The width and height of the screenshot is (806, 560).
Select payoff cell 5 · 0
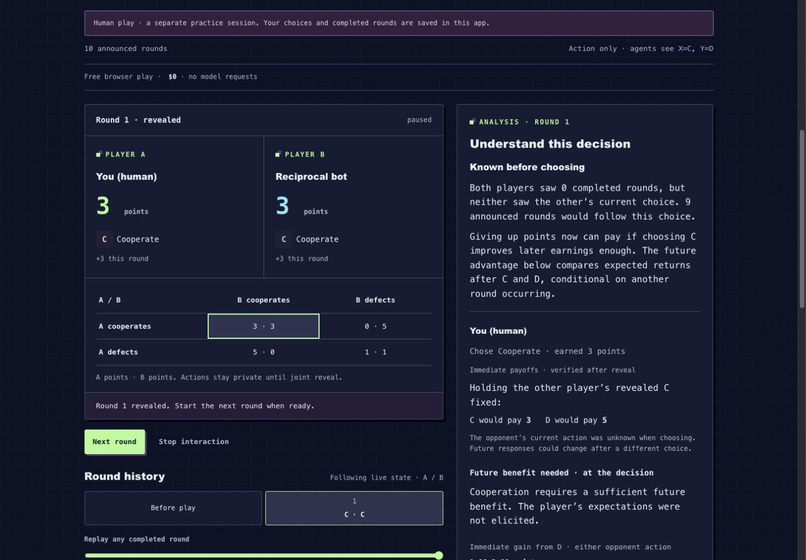[x=264, y=352]
